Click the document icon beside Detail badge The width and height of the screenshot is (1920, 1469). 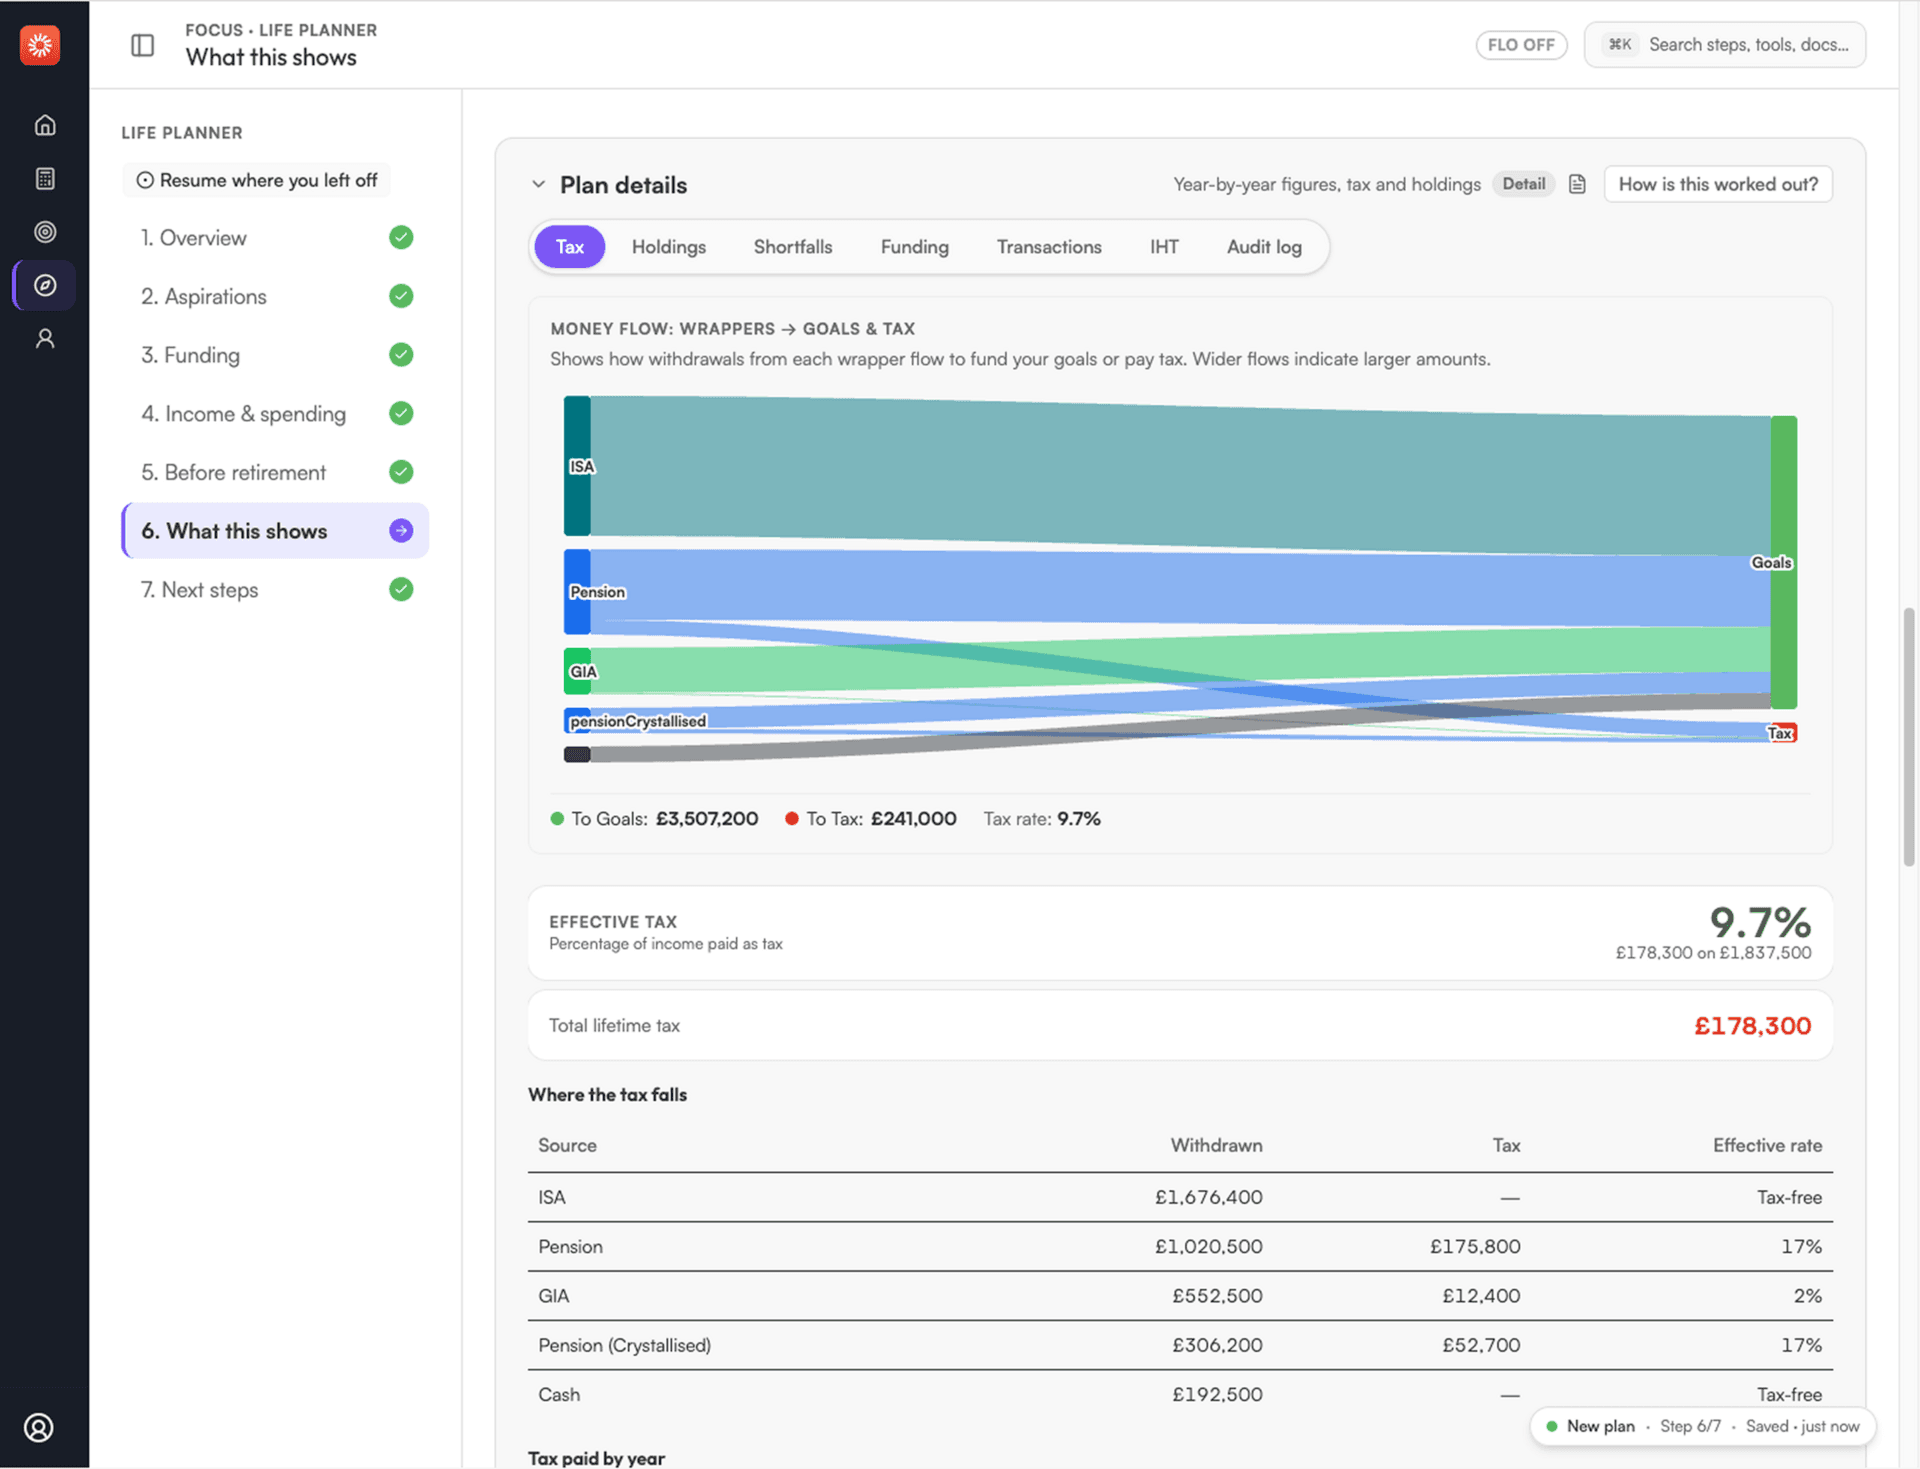(x=1577, y=184)
